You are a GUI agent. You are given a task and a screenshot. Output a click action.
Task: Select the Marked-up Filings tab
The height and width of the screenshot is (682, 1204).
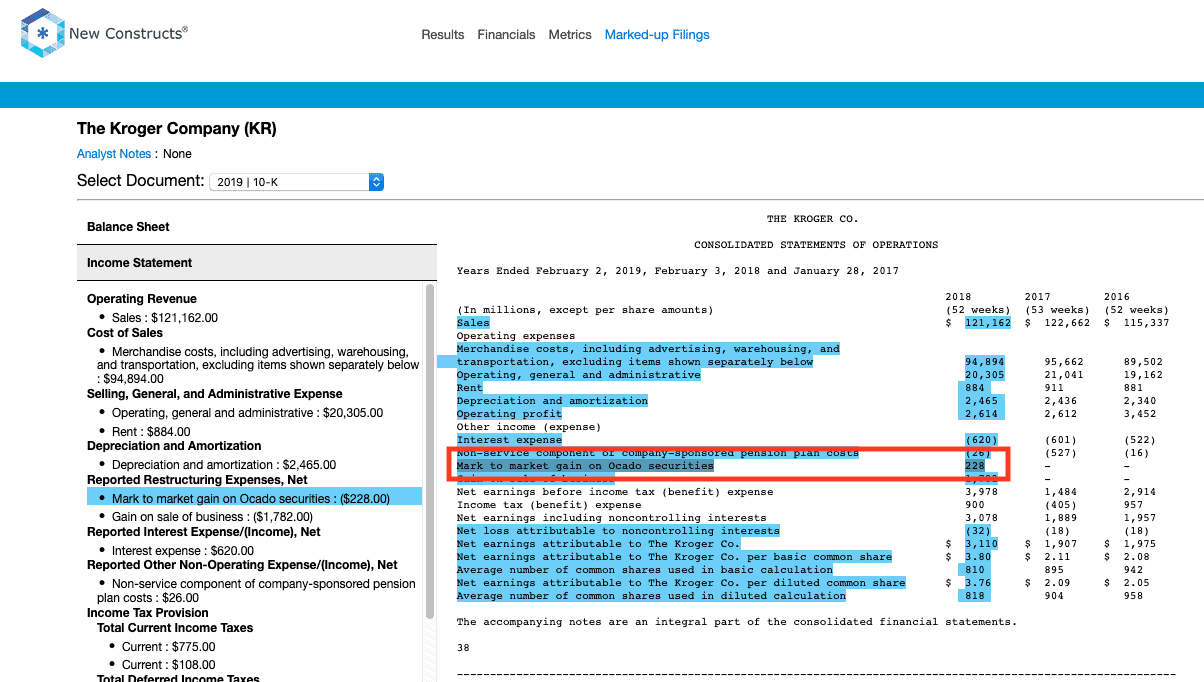tap(657, 35)
